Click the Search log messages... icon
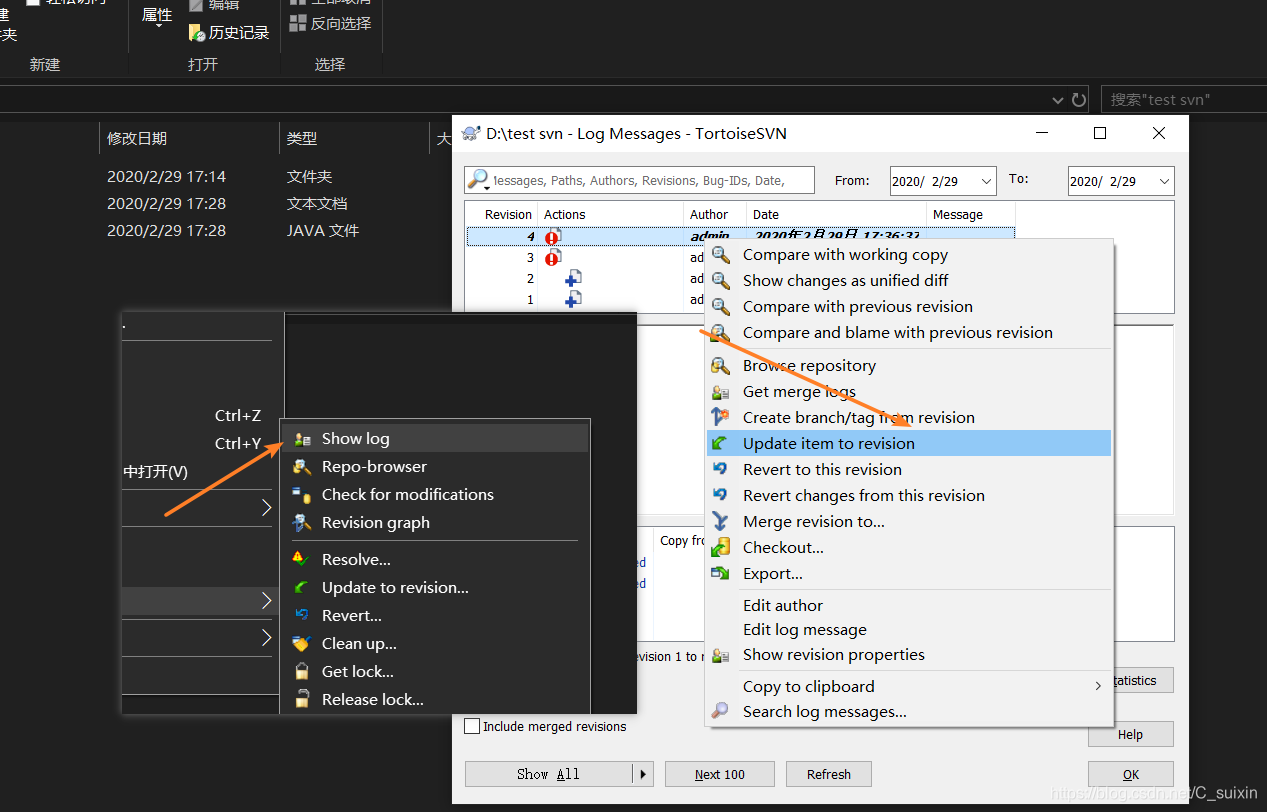The width and height of the screenshot is (1267, 812). (720, 712)
